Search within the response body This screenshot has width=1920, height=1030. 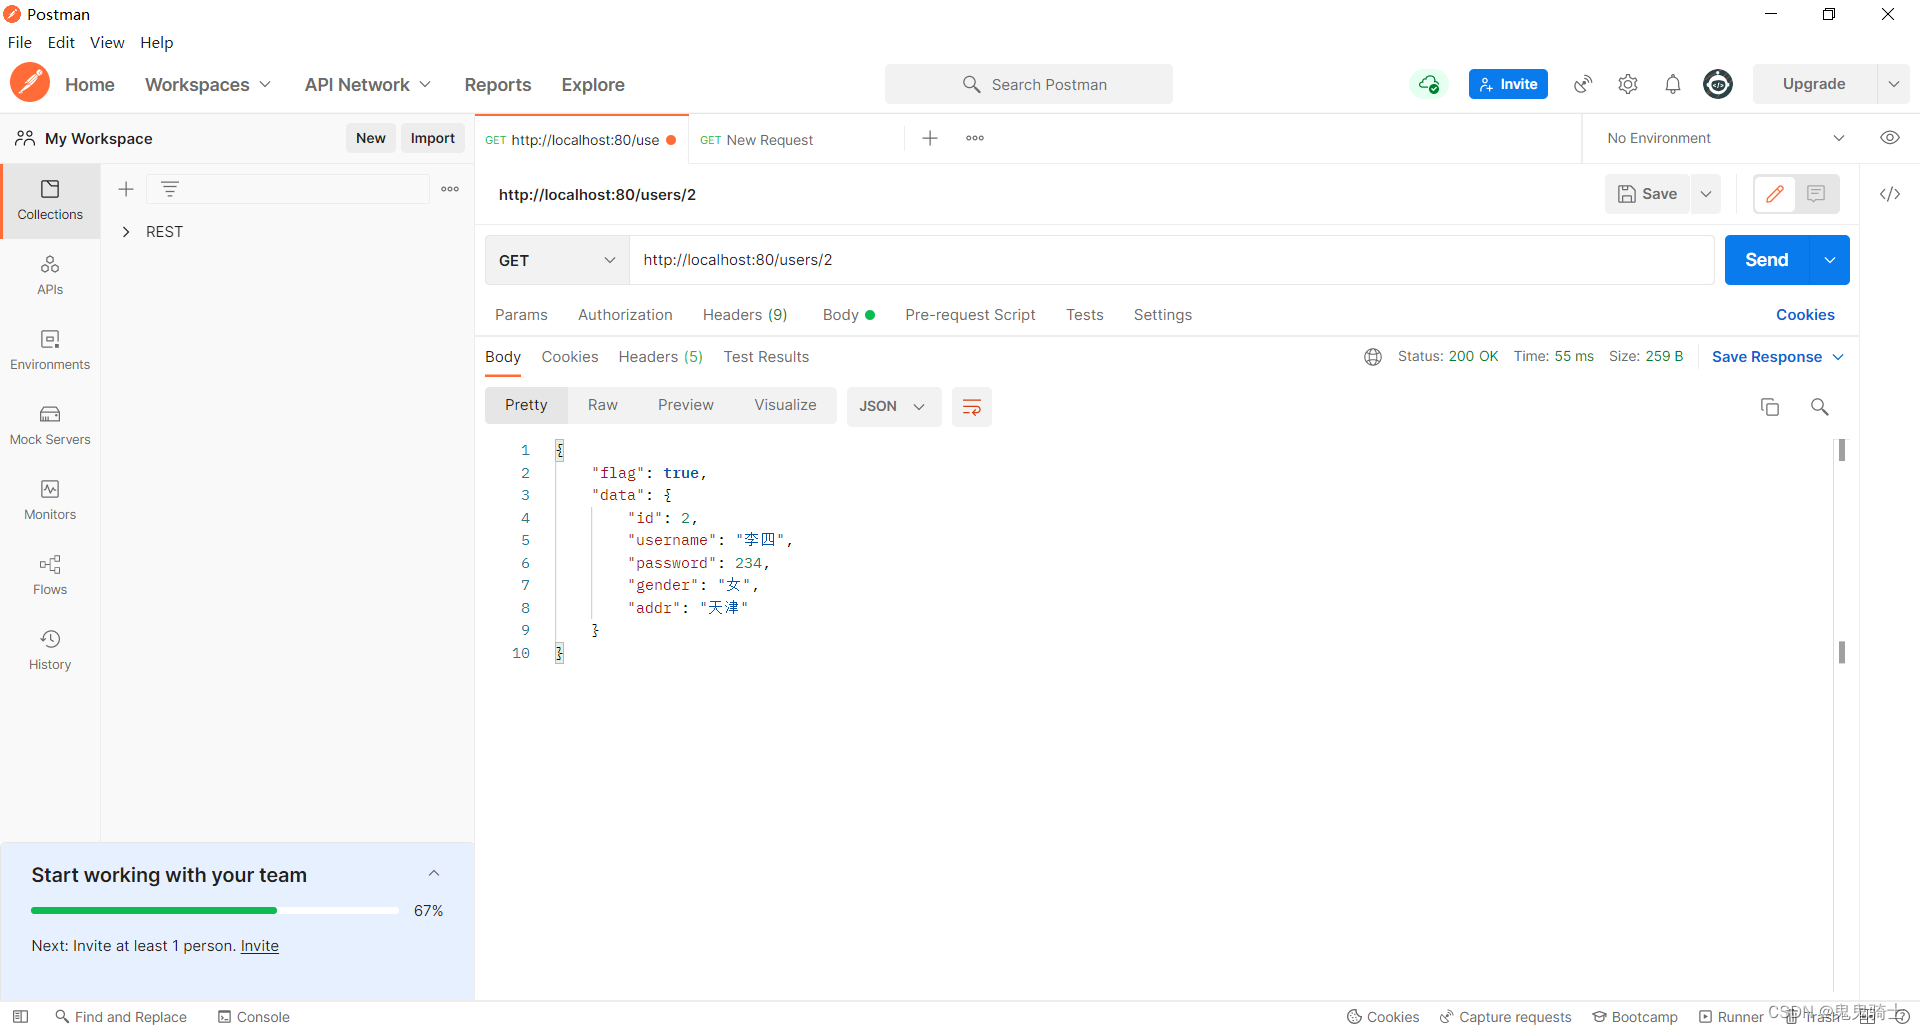1820,407
